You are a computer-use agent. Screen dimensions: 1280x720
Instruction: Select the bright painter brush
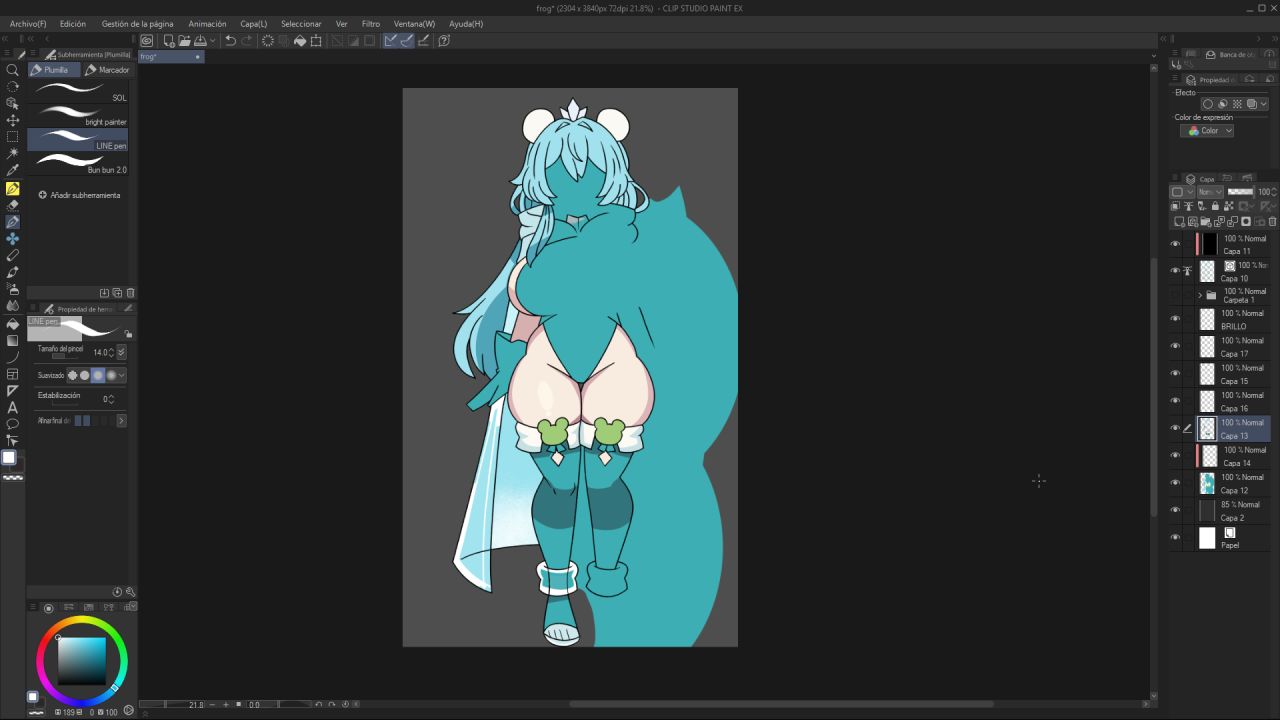point(78,116)
